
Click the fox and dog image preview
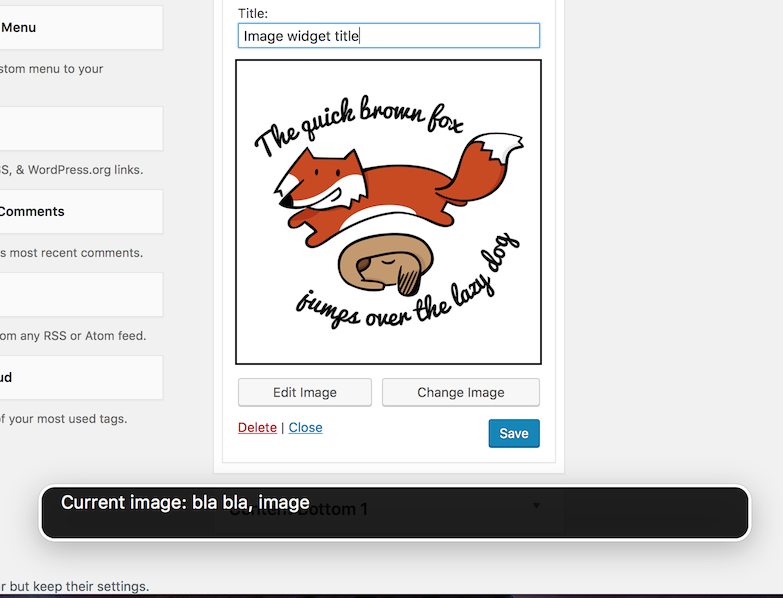click(389, 212)
